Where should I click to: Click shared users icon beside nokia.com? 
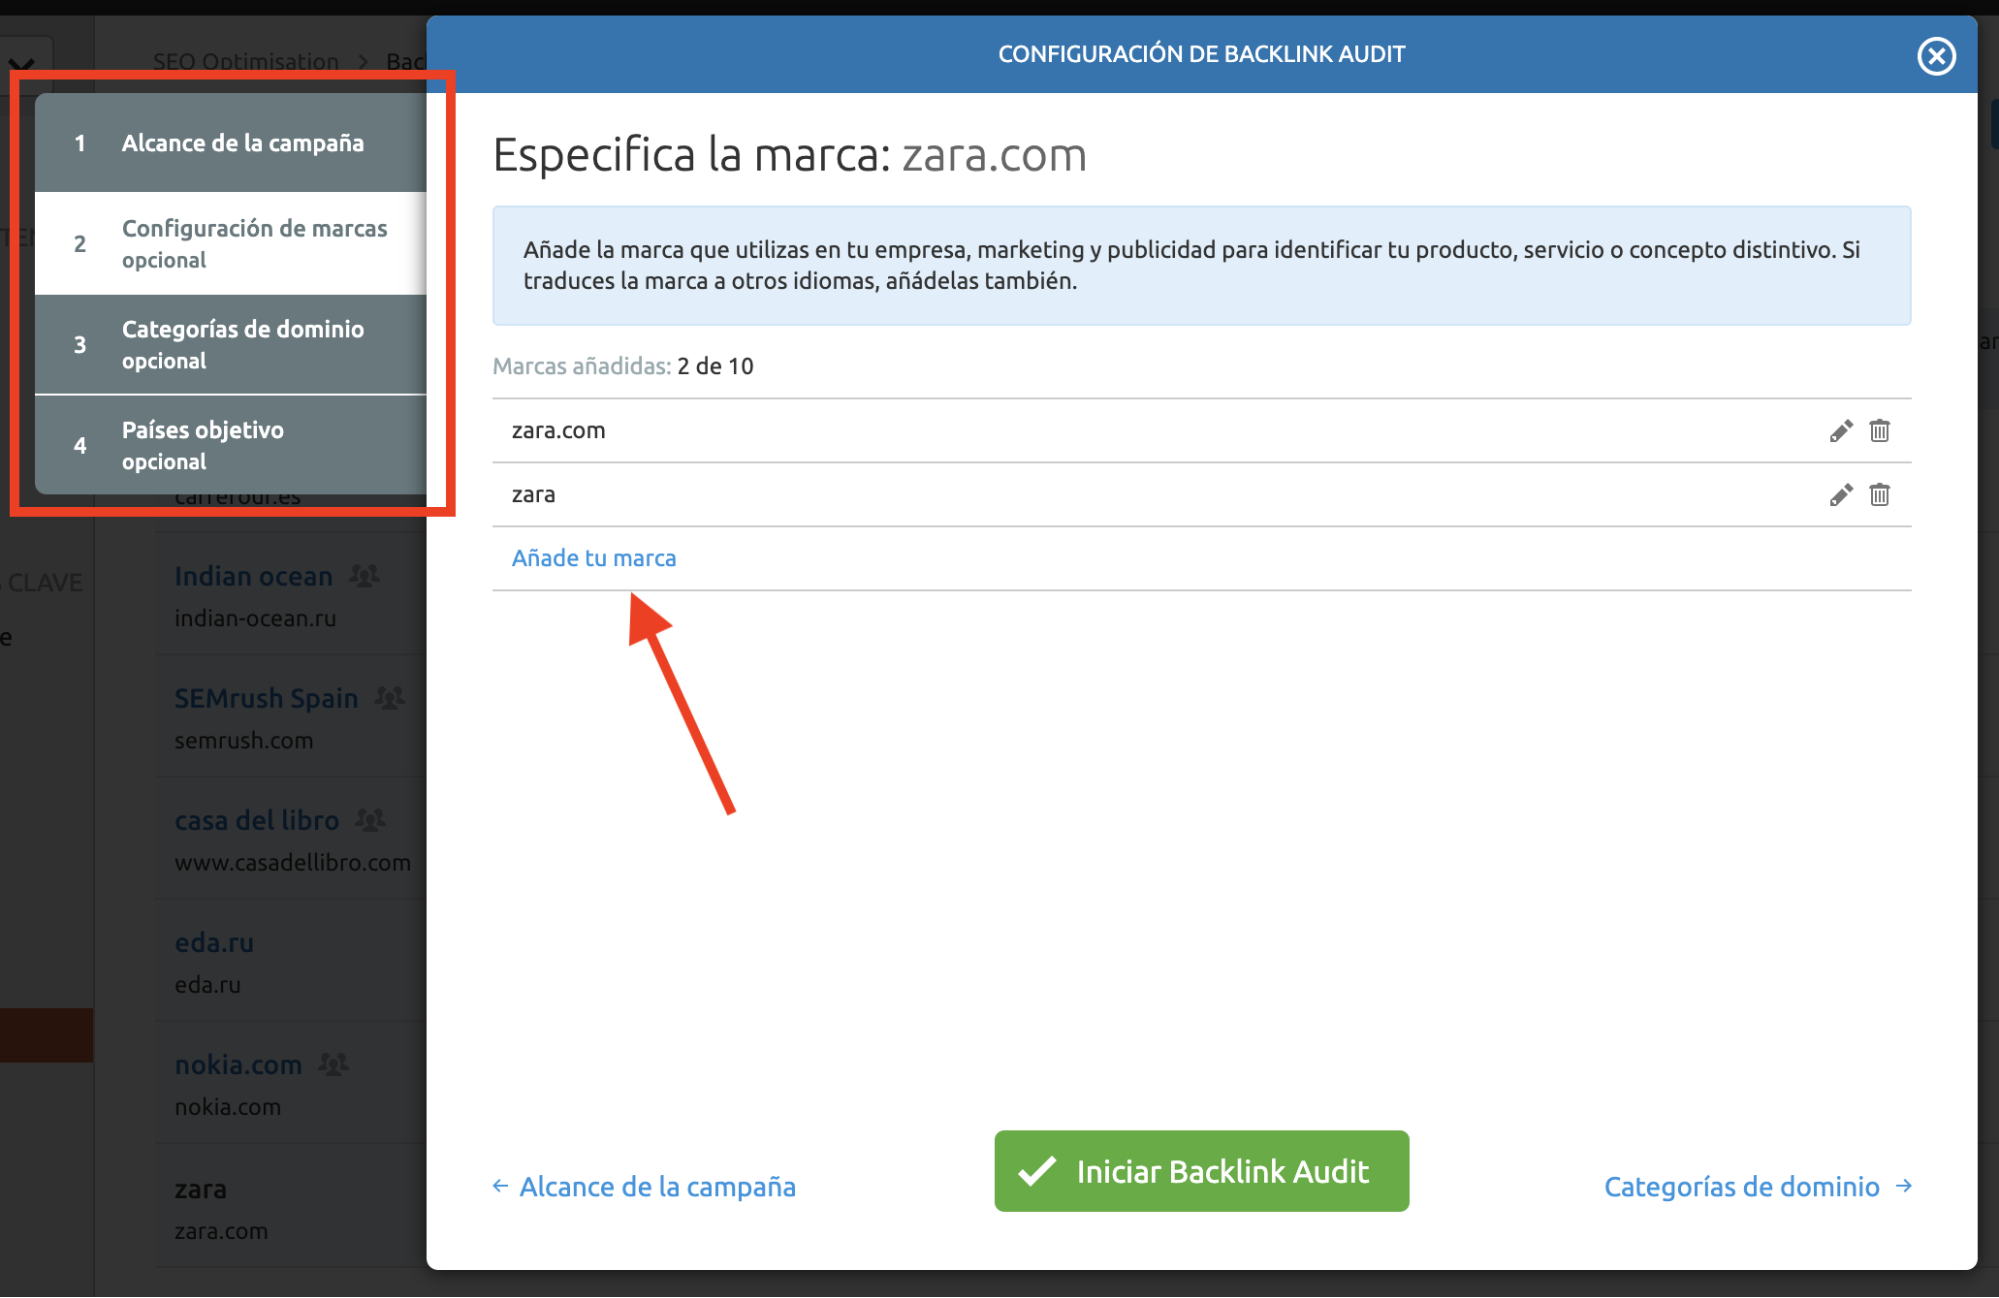[x=333, y=1064]
